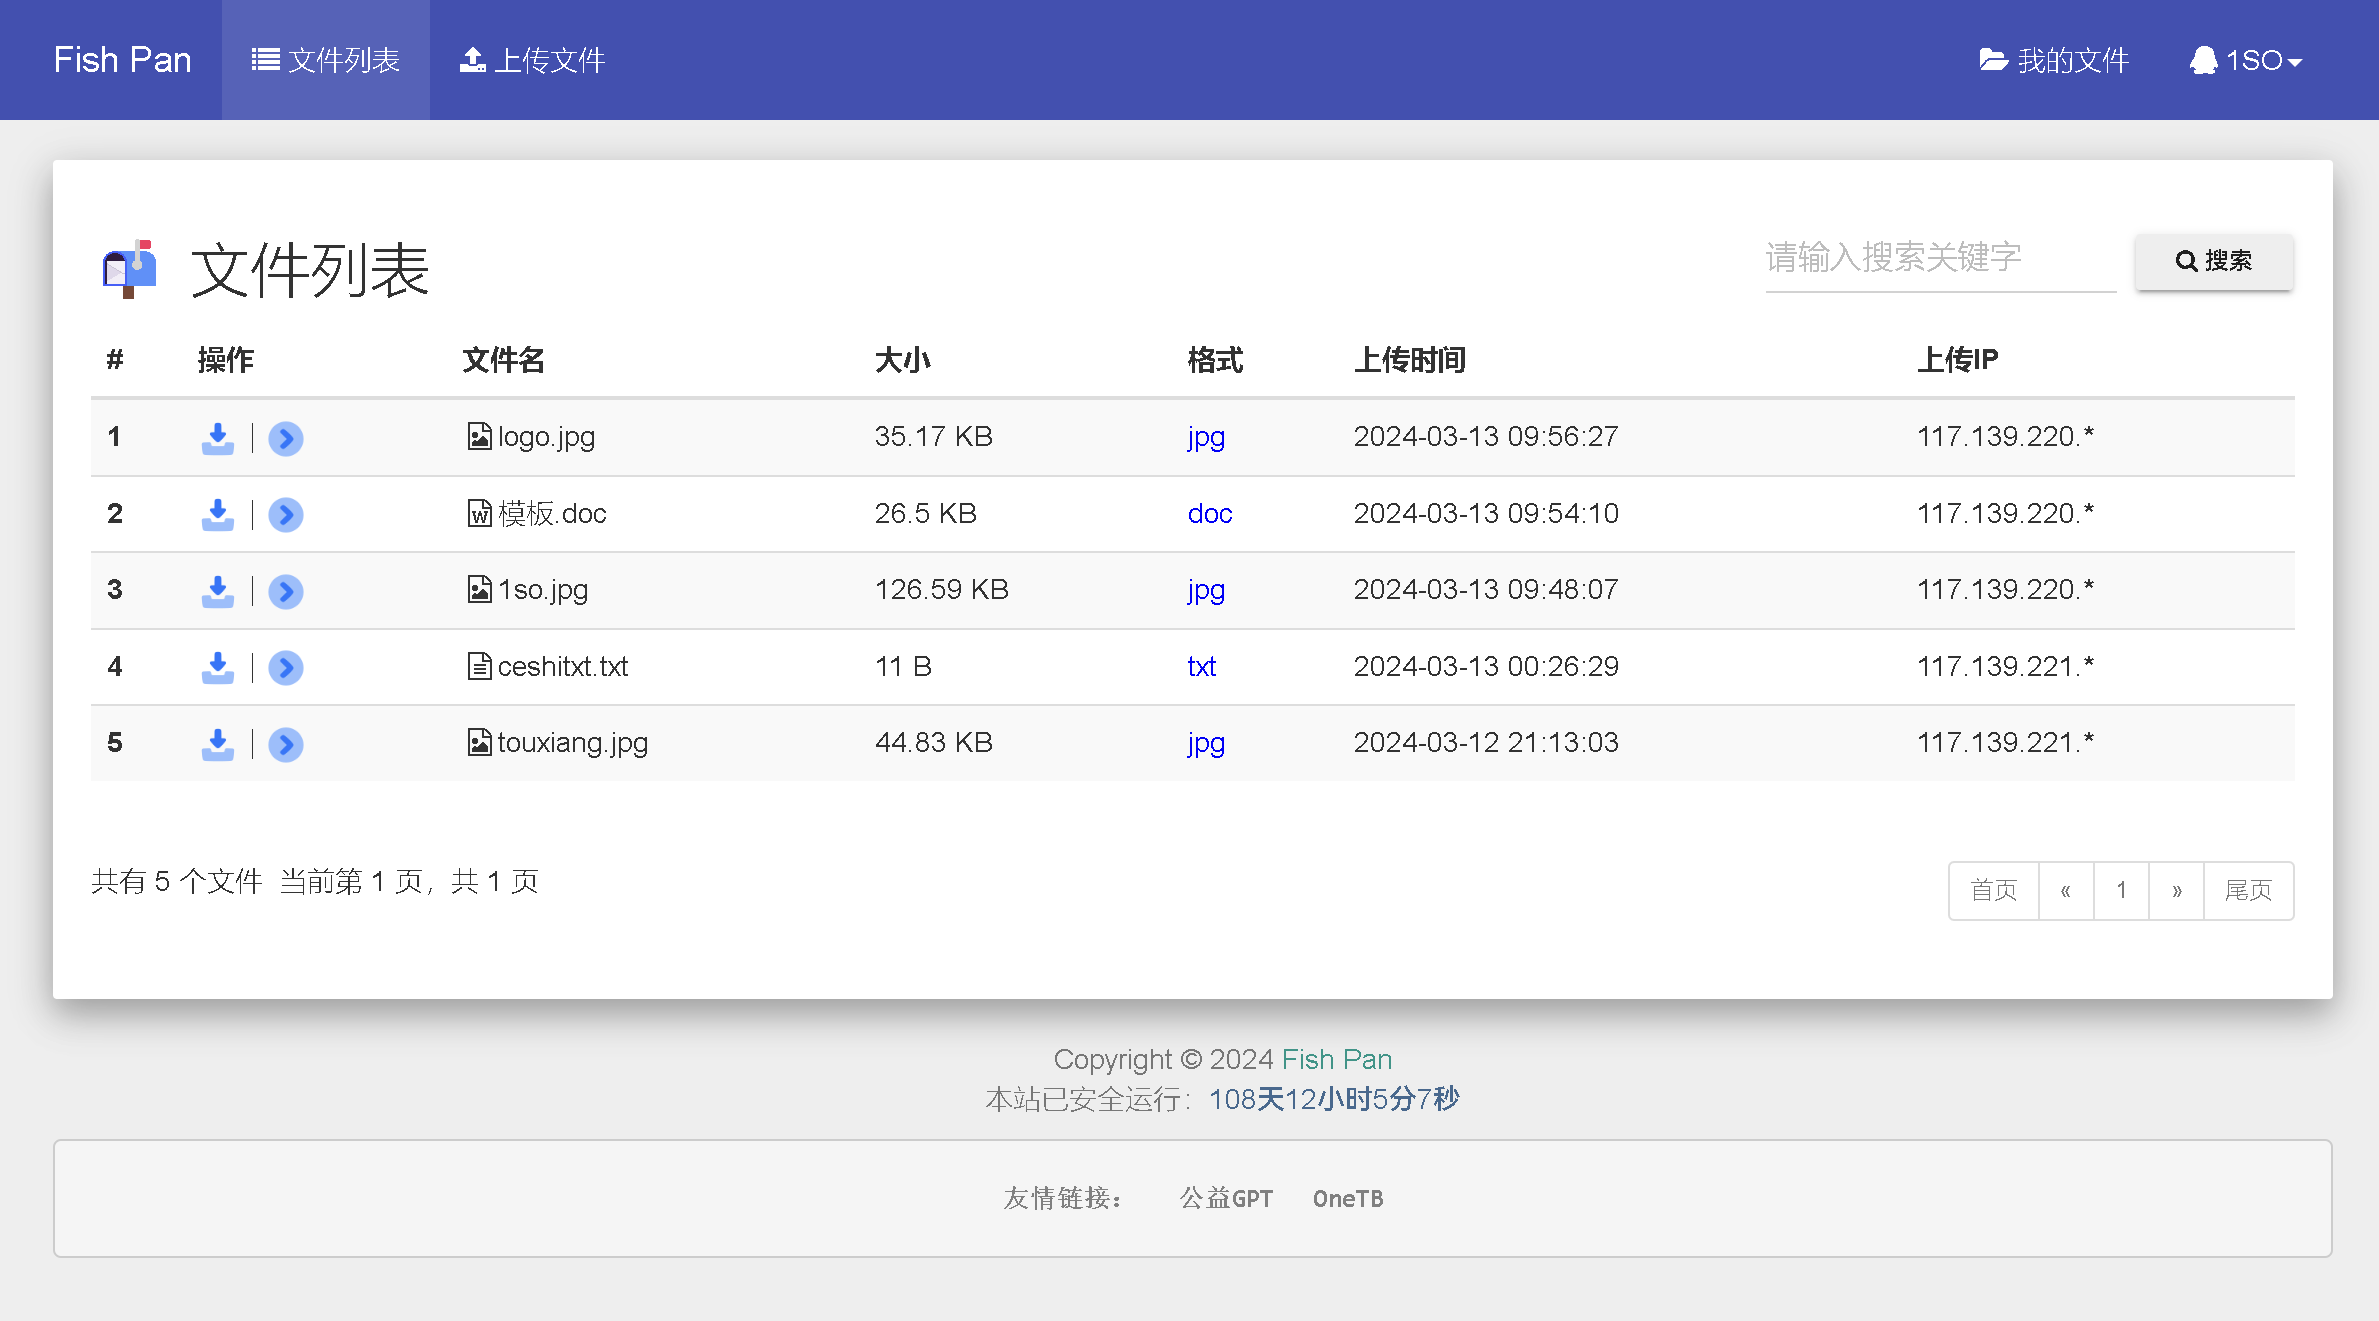This screenshot has height=1321, width=2379.
Task: Click the 首页 first page button
Action: (1990, 888)
